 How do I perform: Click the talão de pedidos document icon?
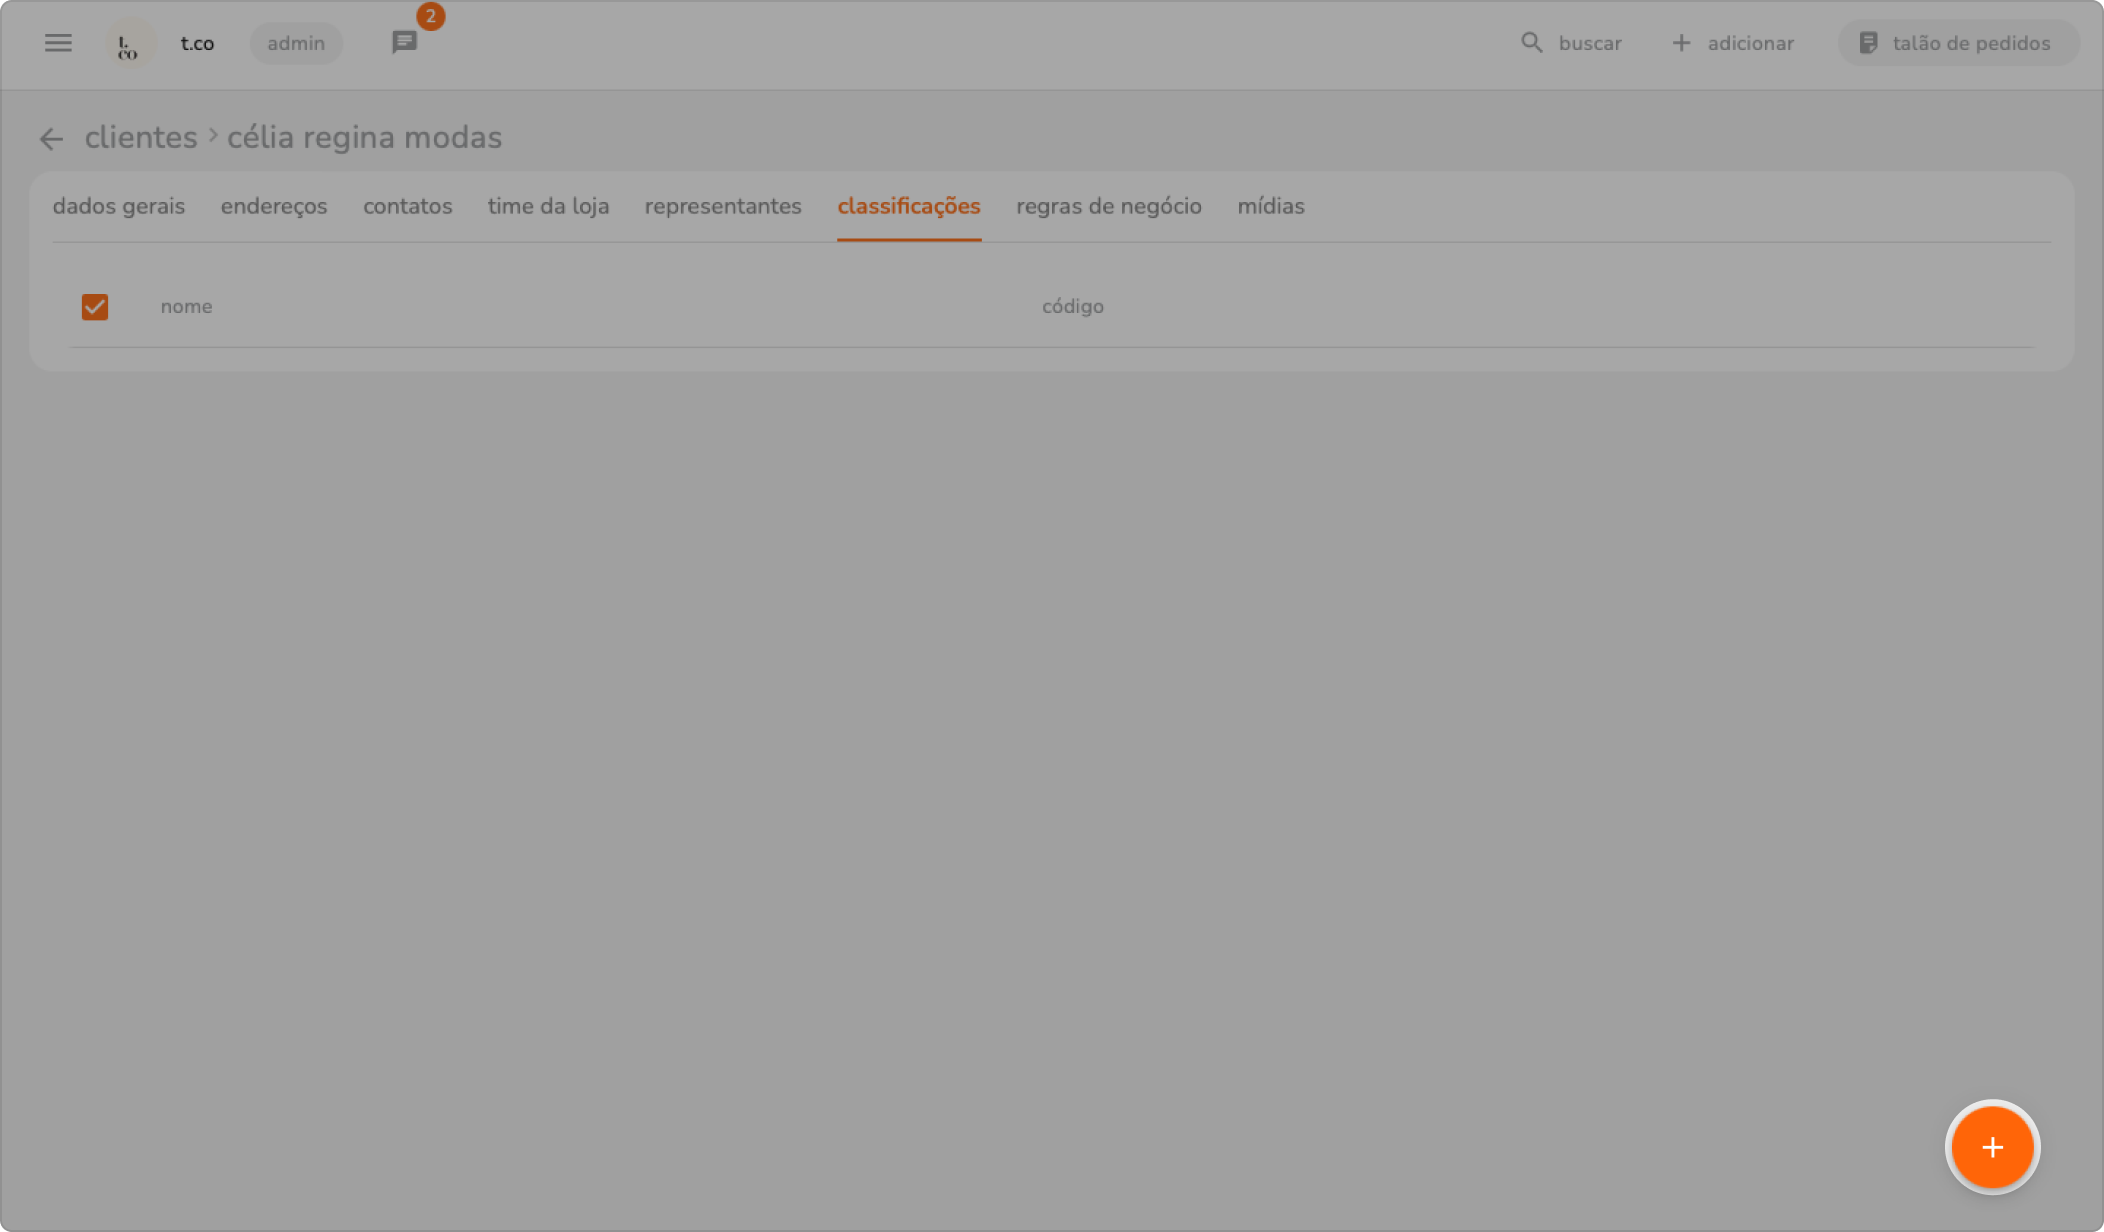1867,43
